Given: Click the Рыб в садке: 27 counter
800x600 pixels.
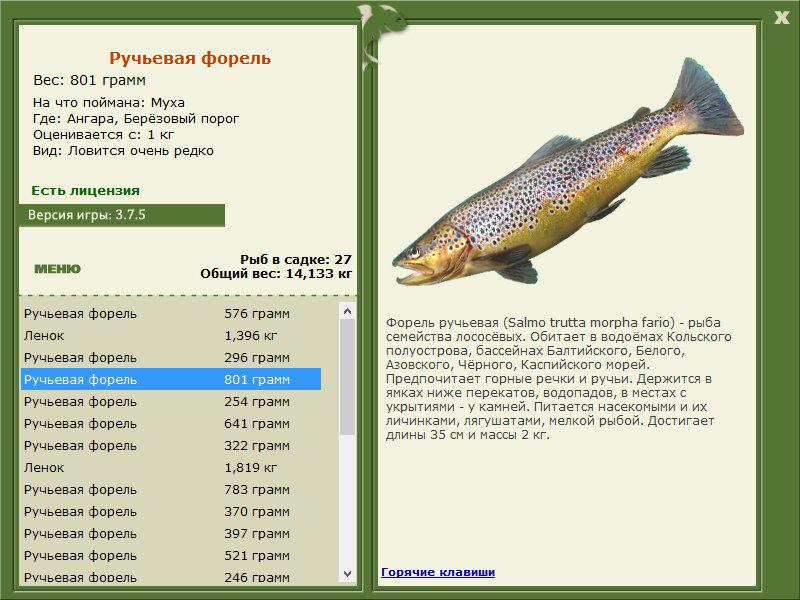Looking at the screenshot, I should point(296,260).
